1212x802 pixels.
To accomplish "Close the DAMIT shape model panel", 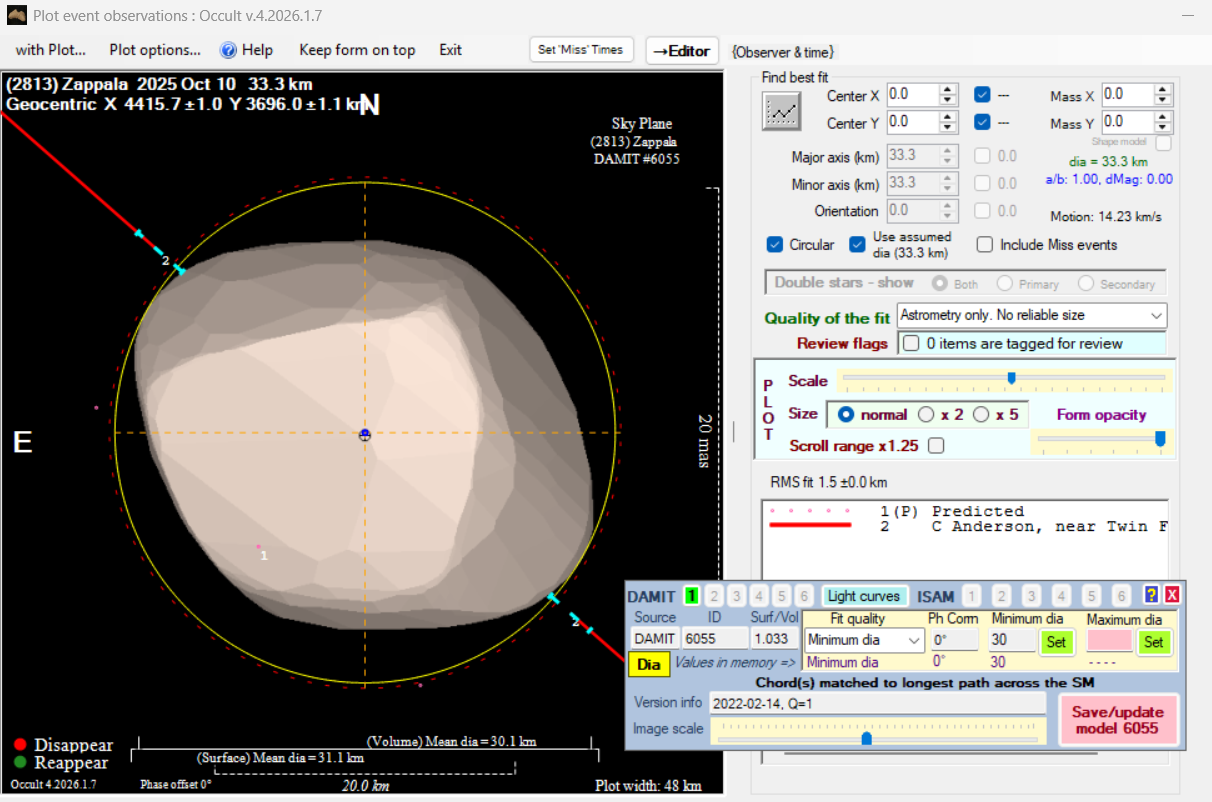I will click(1172, 595).
